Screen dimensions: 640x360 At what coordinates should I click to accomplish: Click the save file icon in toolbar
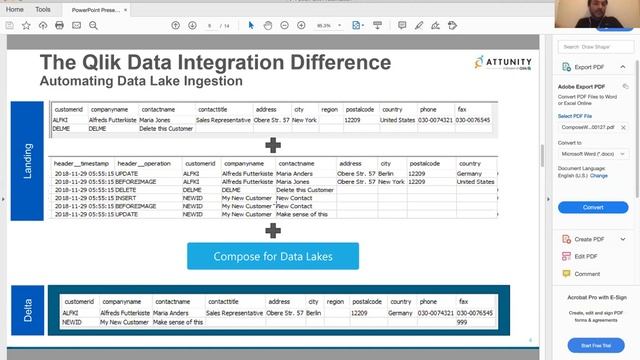9,25
